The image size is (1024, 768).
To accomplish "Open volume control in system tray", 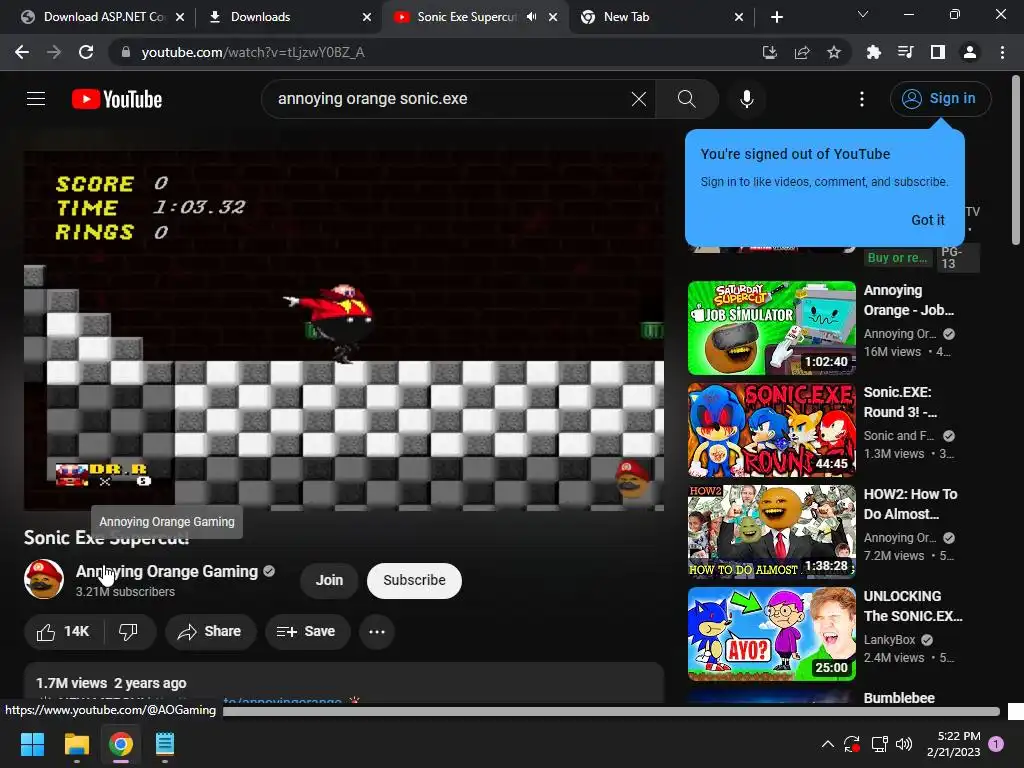I will point(904,744).
